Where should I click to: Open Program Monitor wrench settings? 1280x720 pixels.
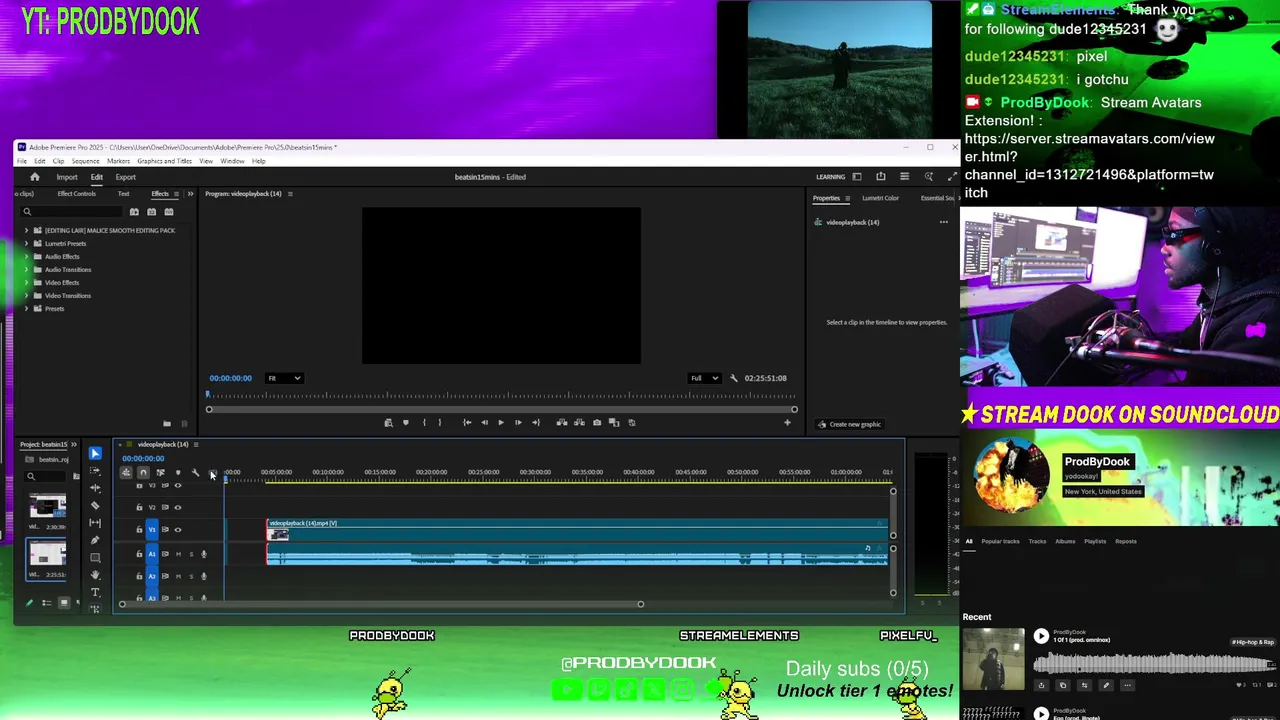pos(734,378)
